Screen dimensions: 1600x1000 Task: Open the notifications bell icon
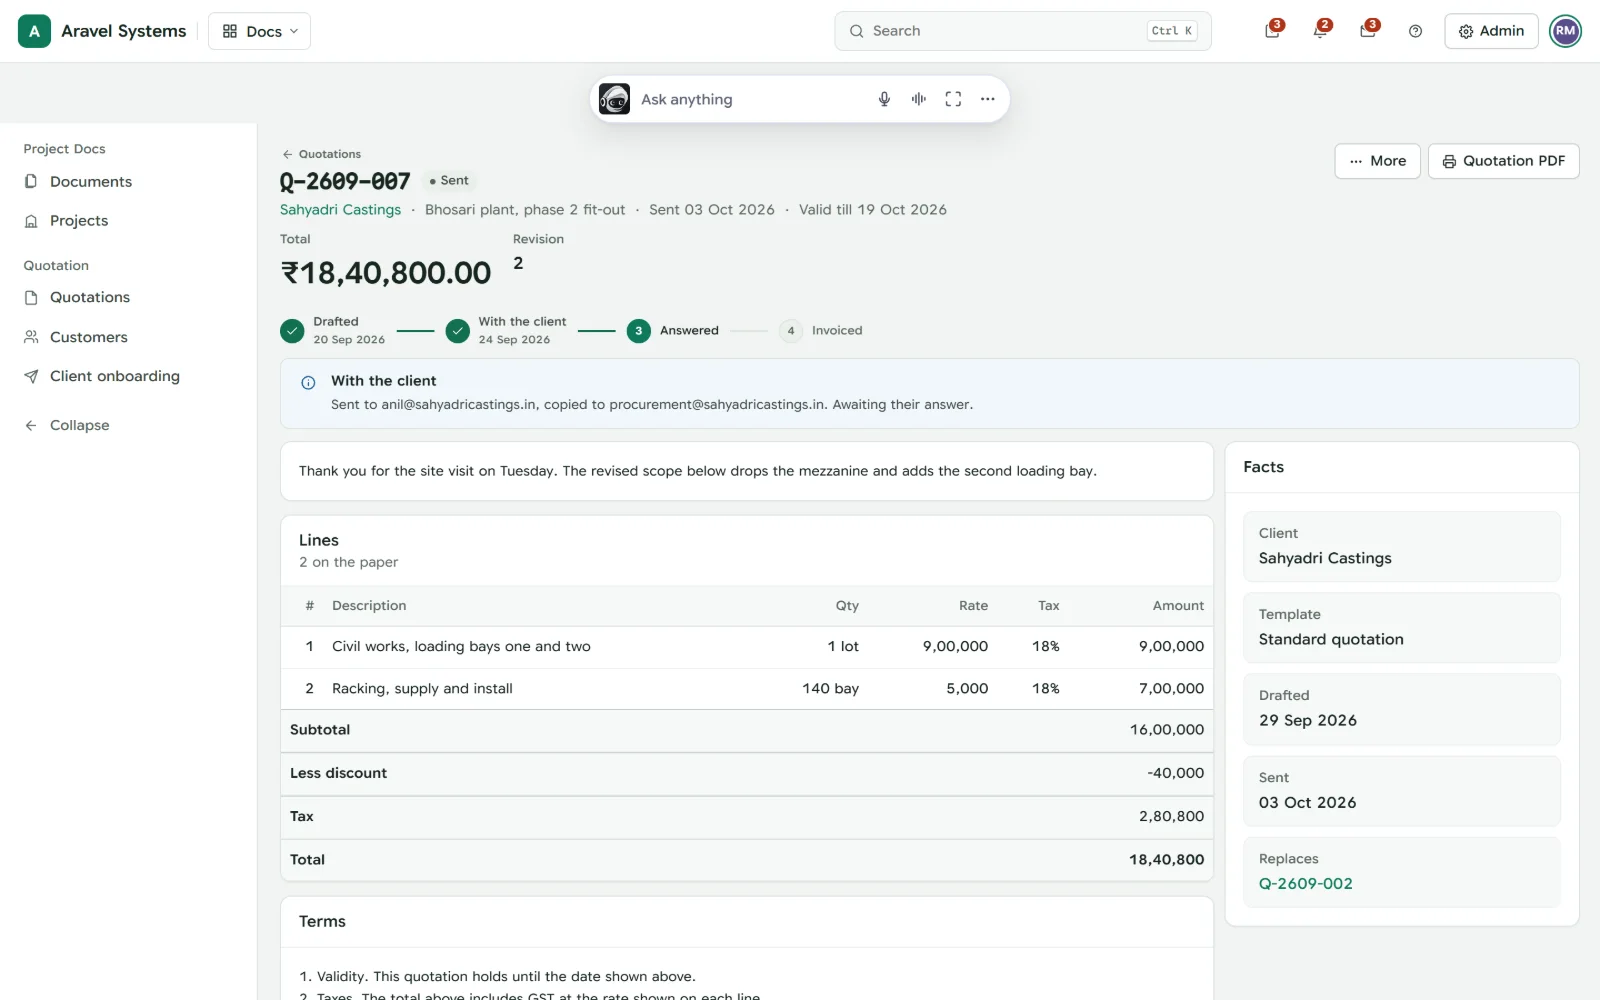1320,31
